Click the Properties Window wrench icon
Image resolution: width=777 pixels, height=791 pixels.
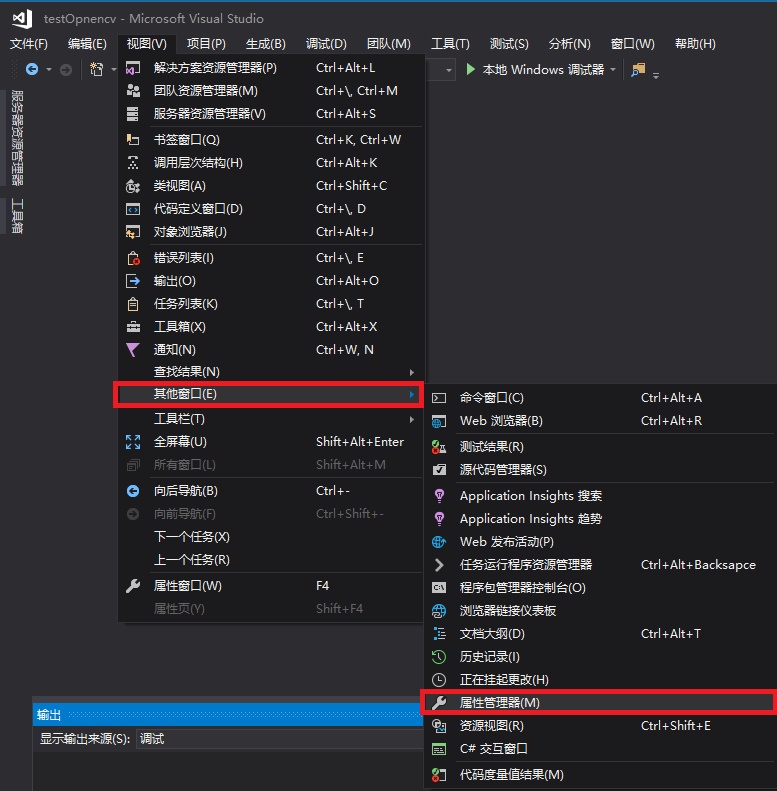pyautogui.click(x=133, y=586)
